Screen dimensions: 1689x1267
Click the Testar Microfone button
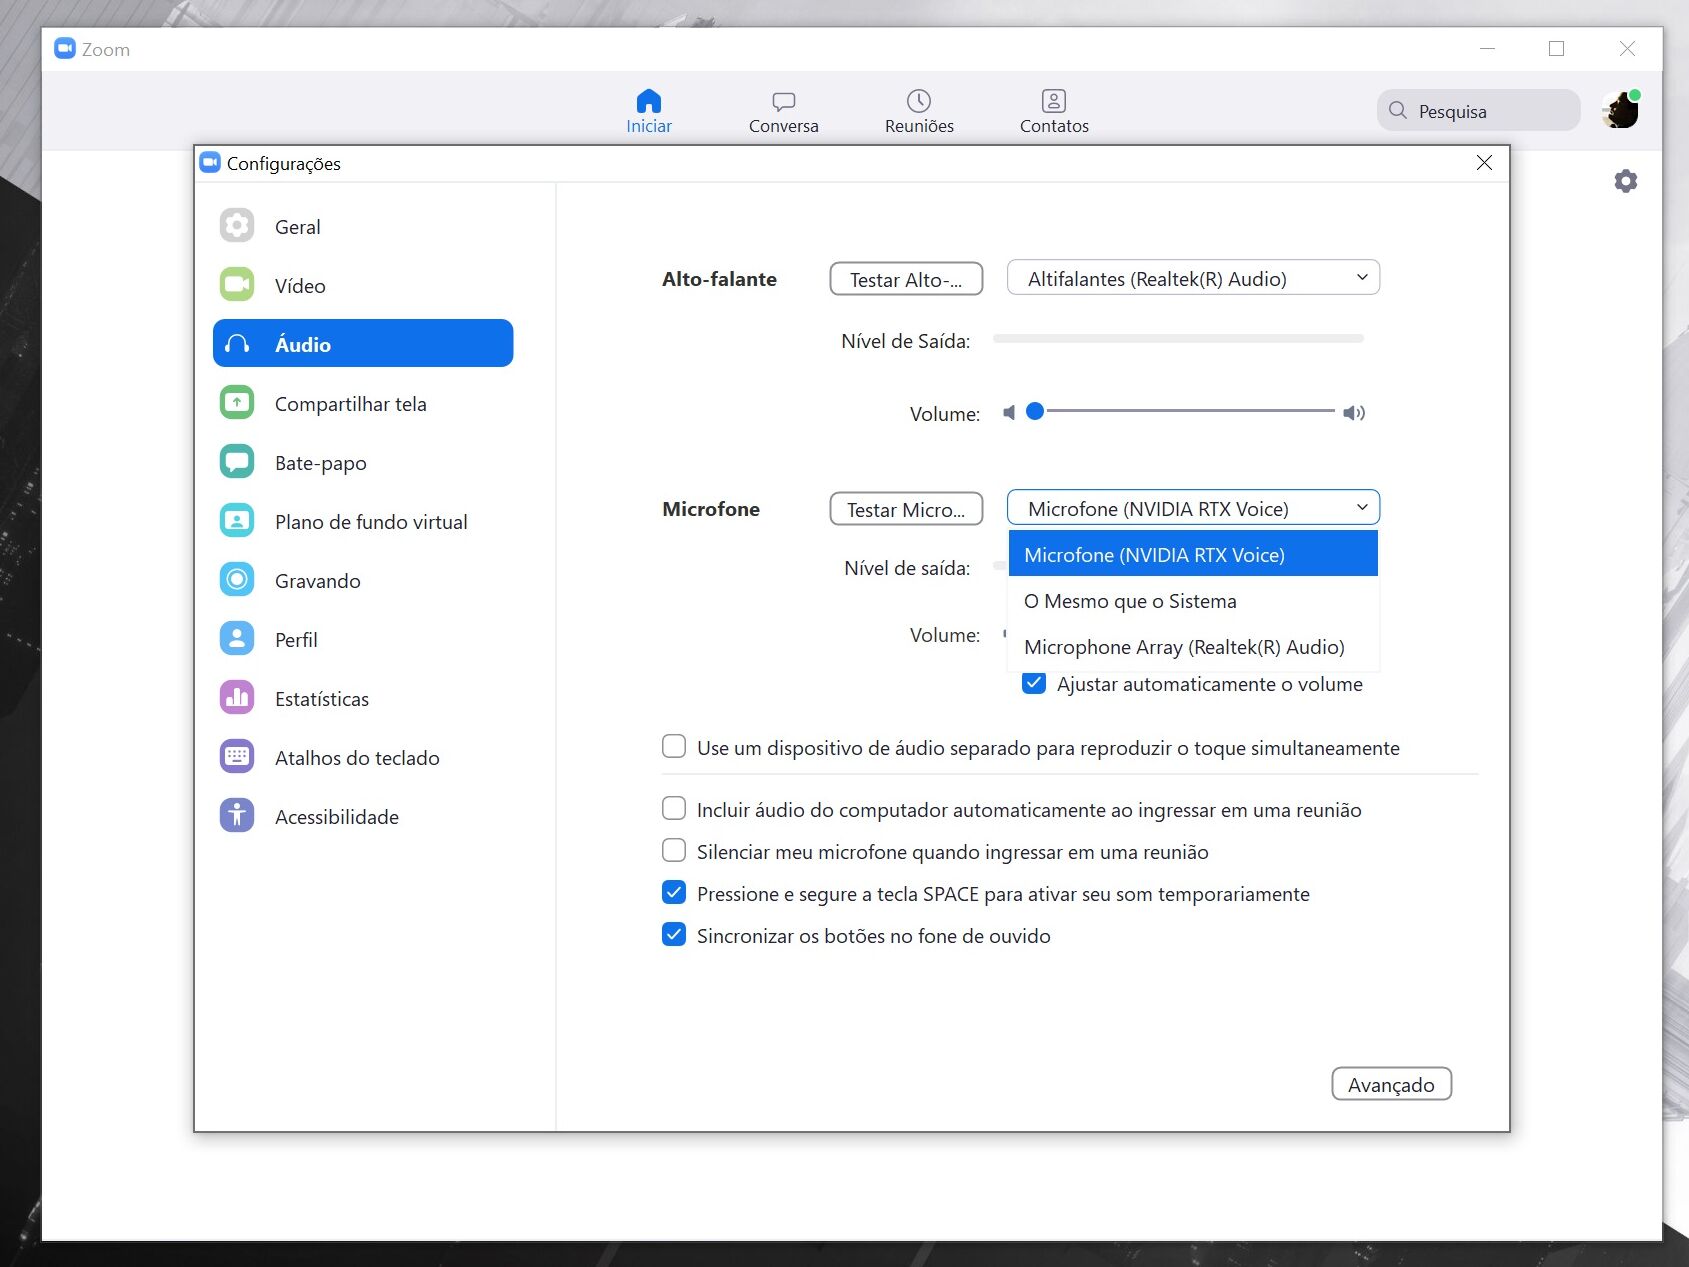pos(906,509)
